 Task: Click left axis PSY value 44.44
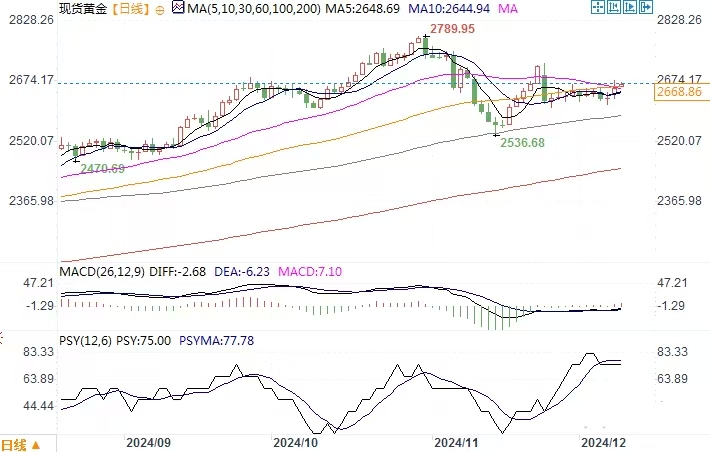click(x=38, y=406)
